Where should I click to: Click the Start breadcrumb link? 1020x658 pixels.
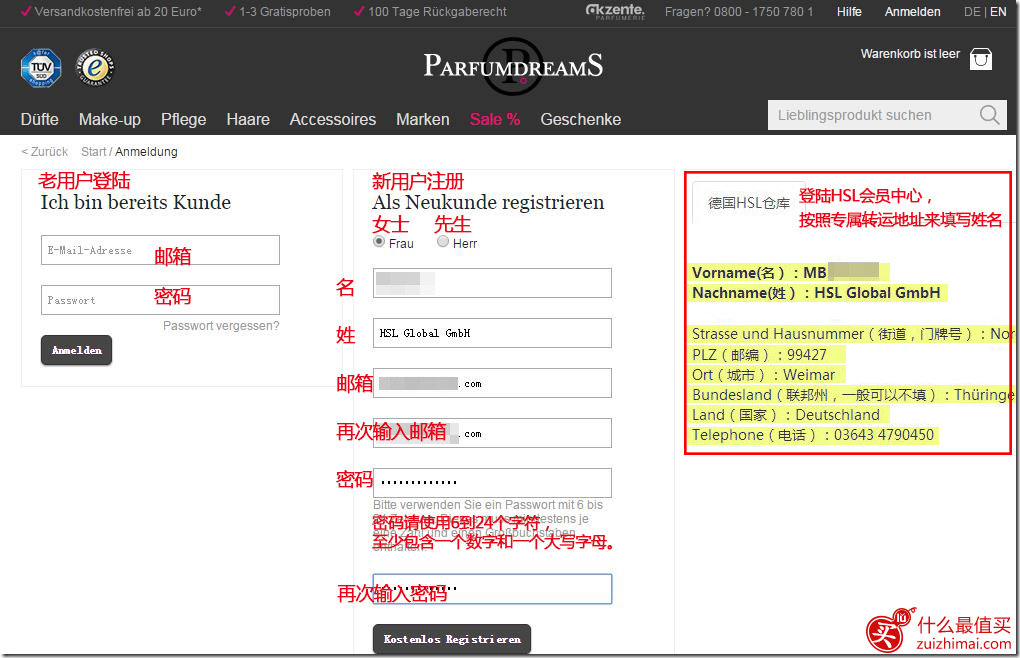click(94, 151)
